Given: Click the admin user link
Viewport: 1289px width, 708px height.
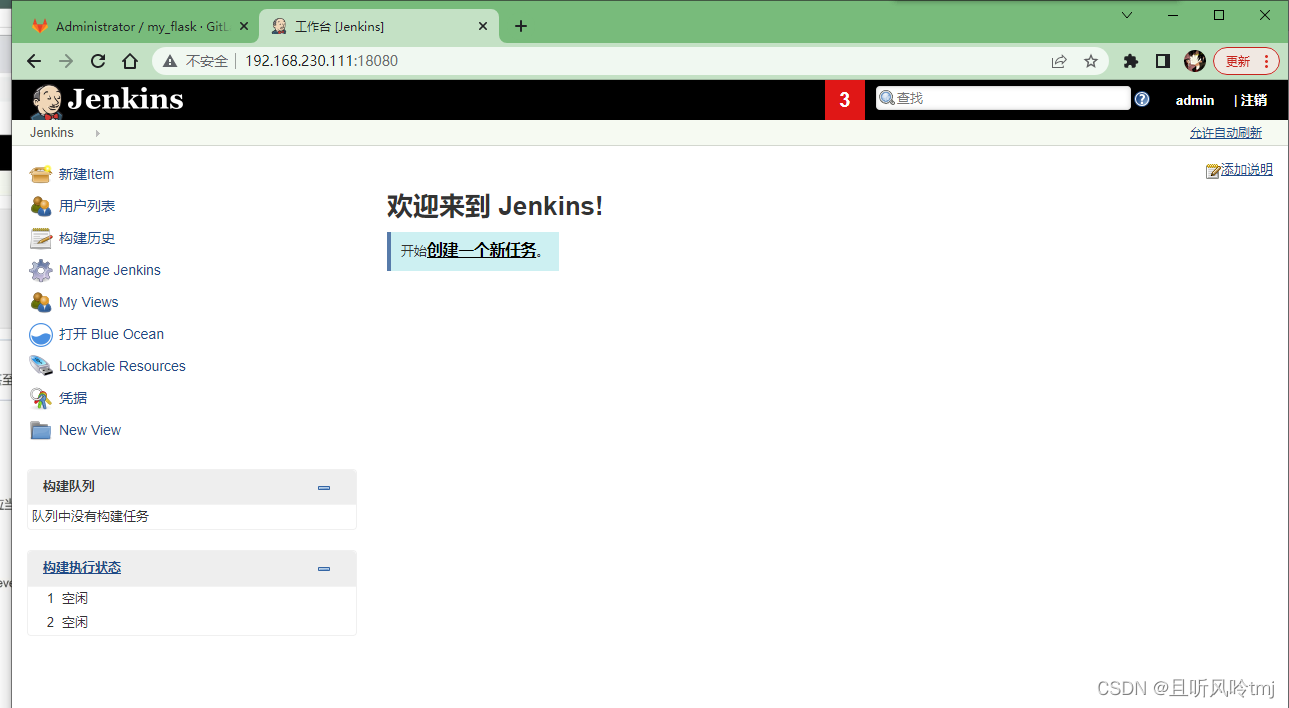Looking at the screenshot, I should pyautogui.click(x=1195, y=100).
